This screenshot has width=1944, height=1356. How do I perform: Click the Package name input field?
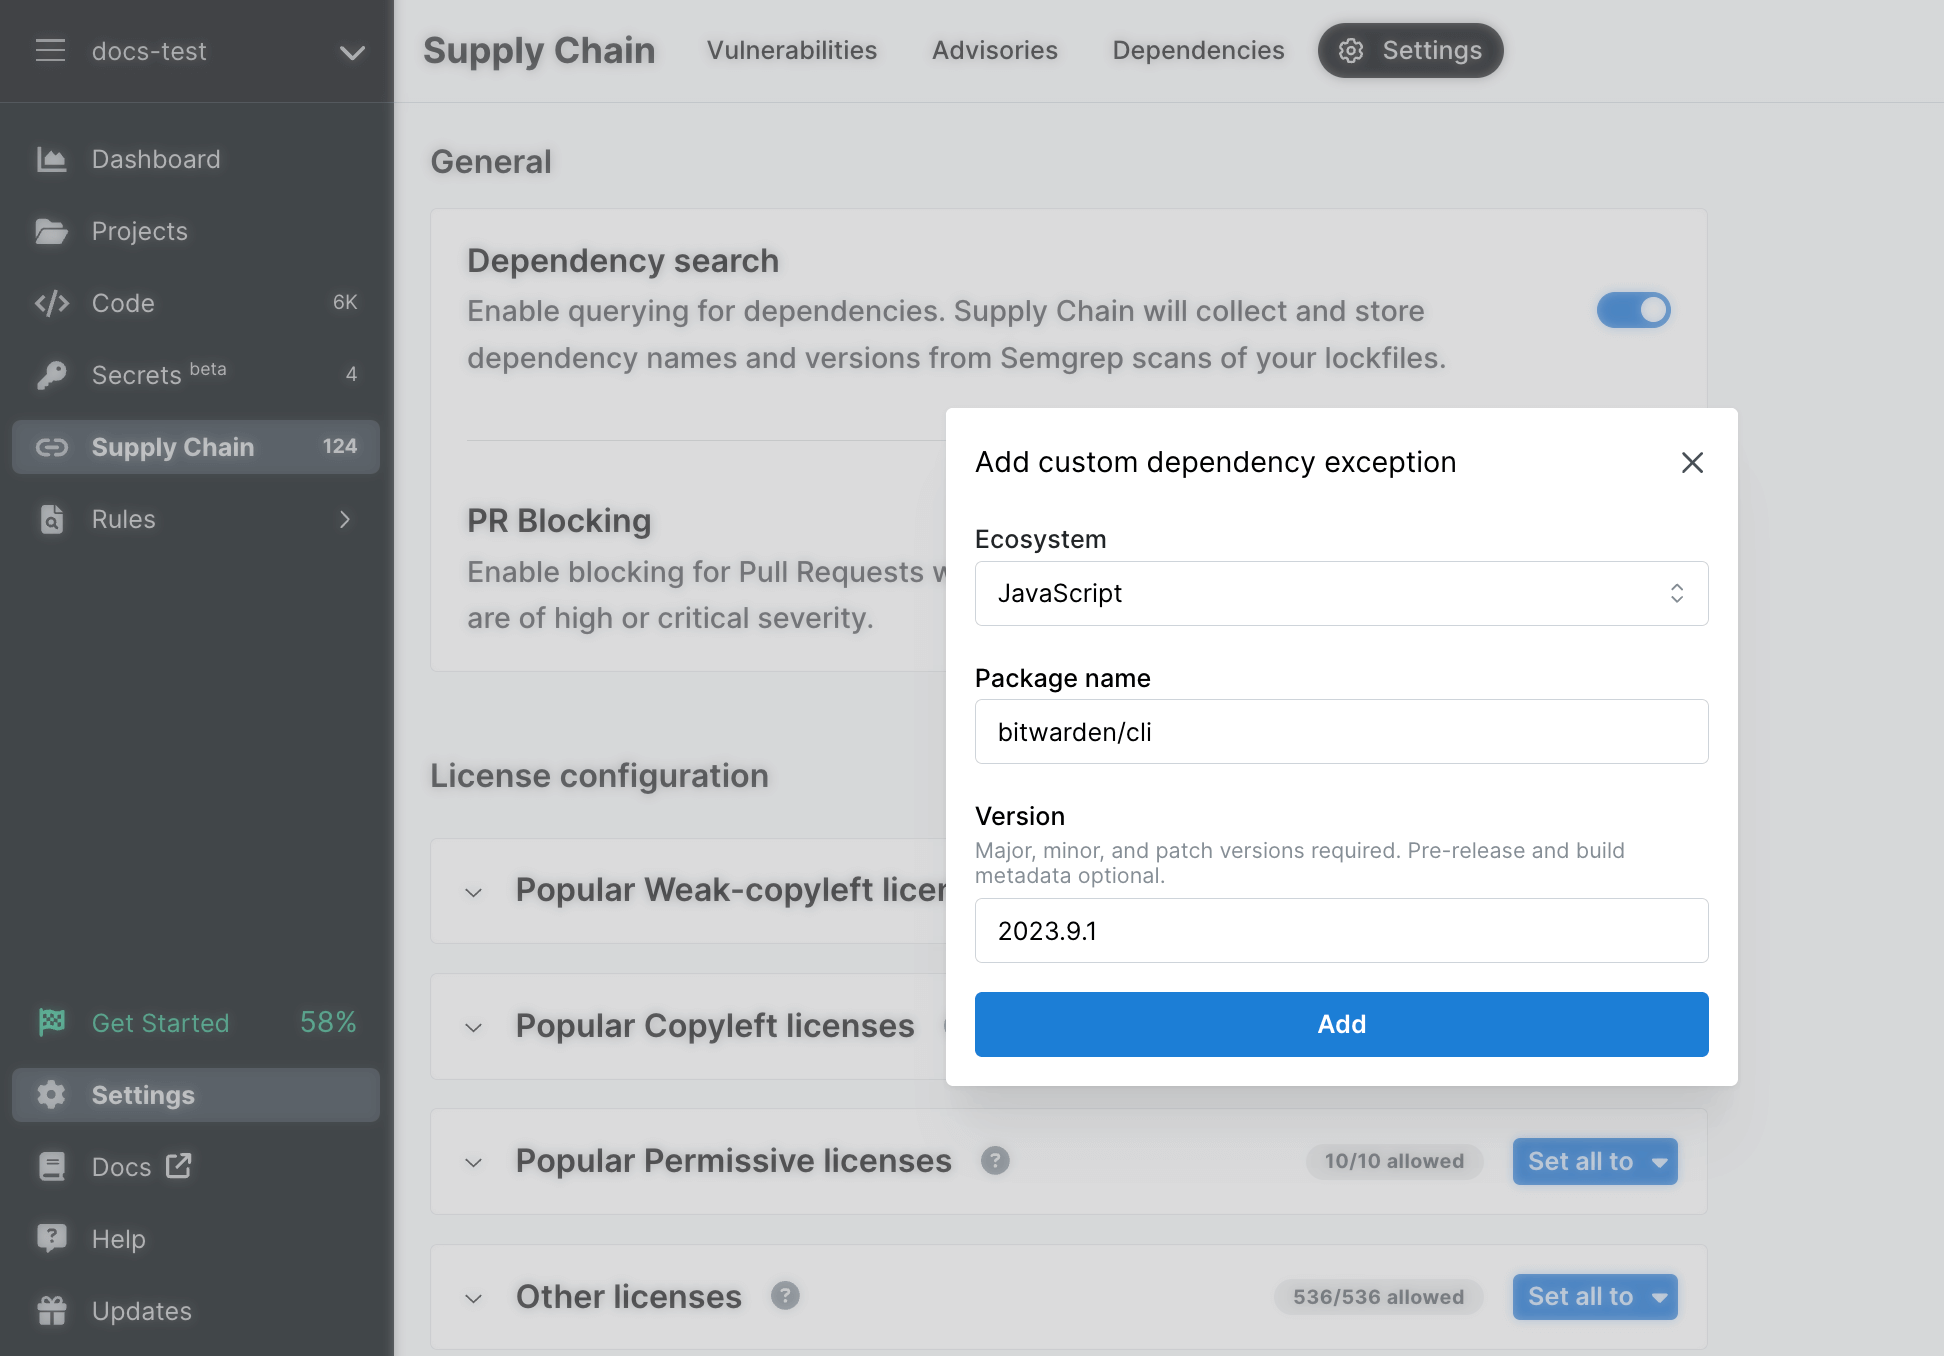1341,731
